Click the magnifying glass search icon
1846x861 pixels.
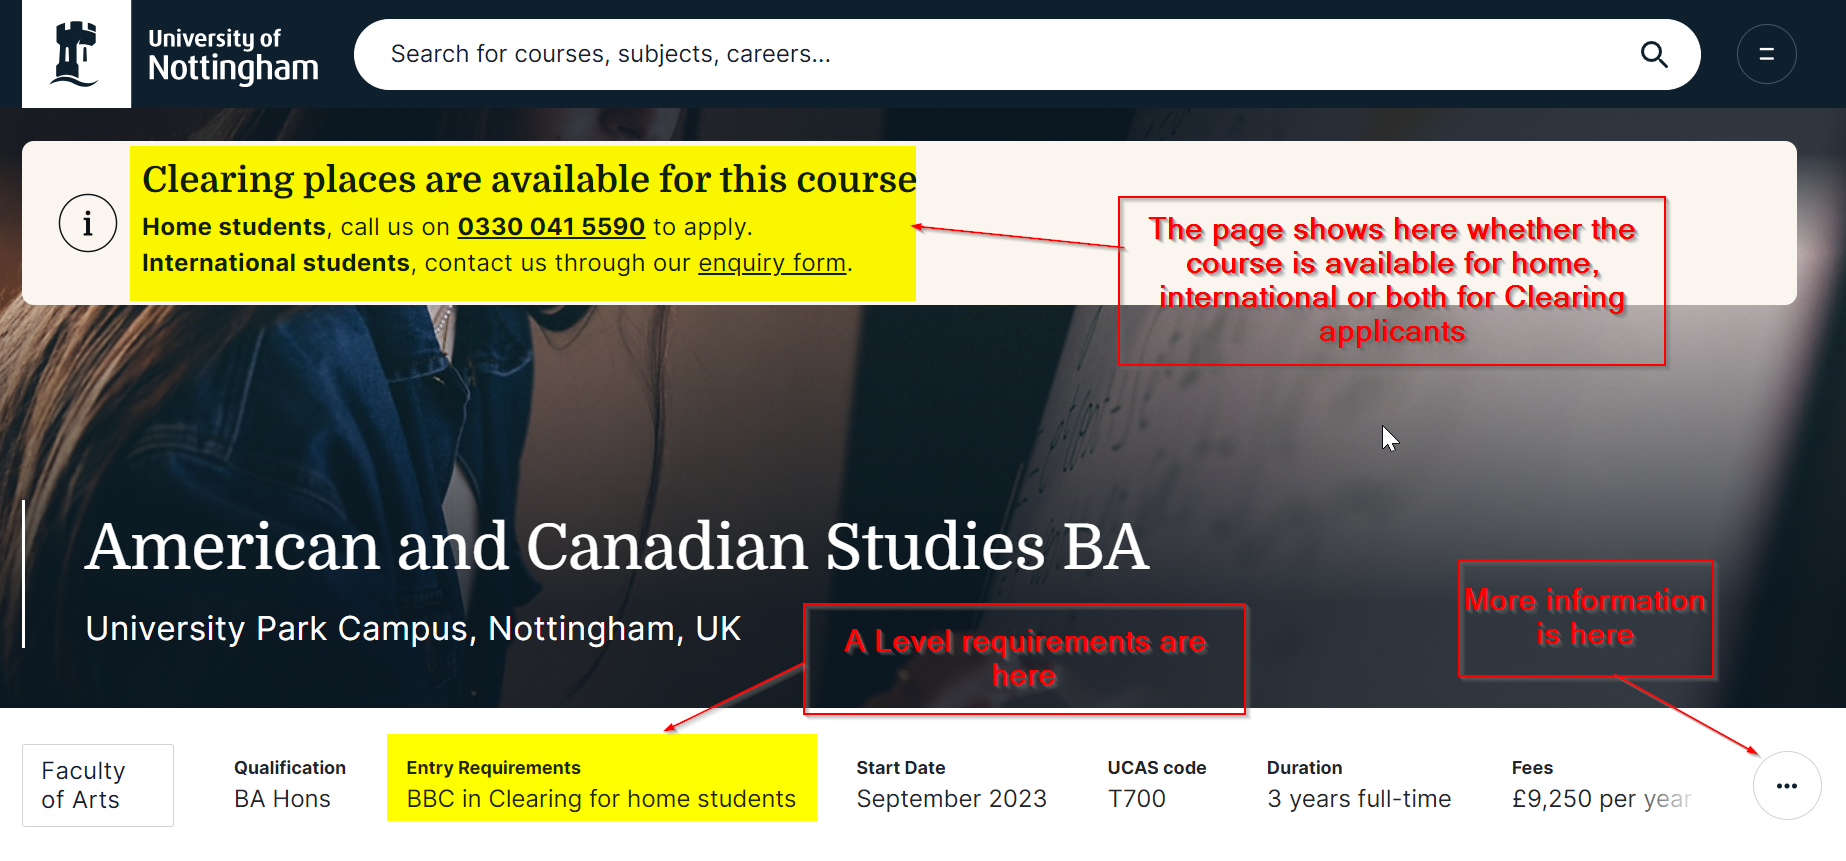pos(1654,55)
